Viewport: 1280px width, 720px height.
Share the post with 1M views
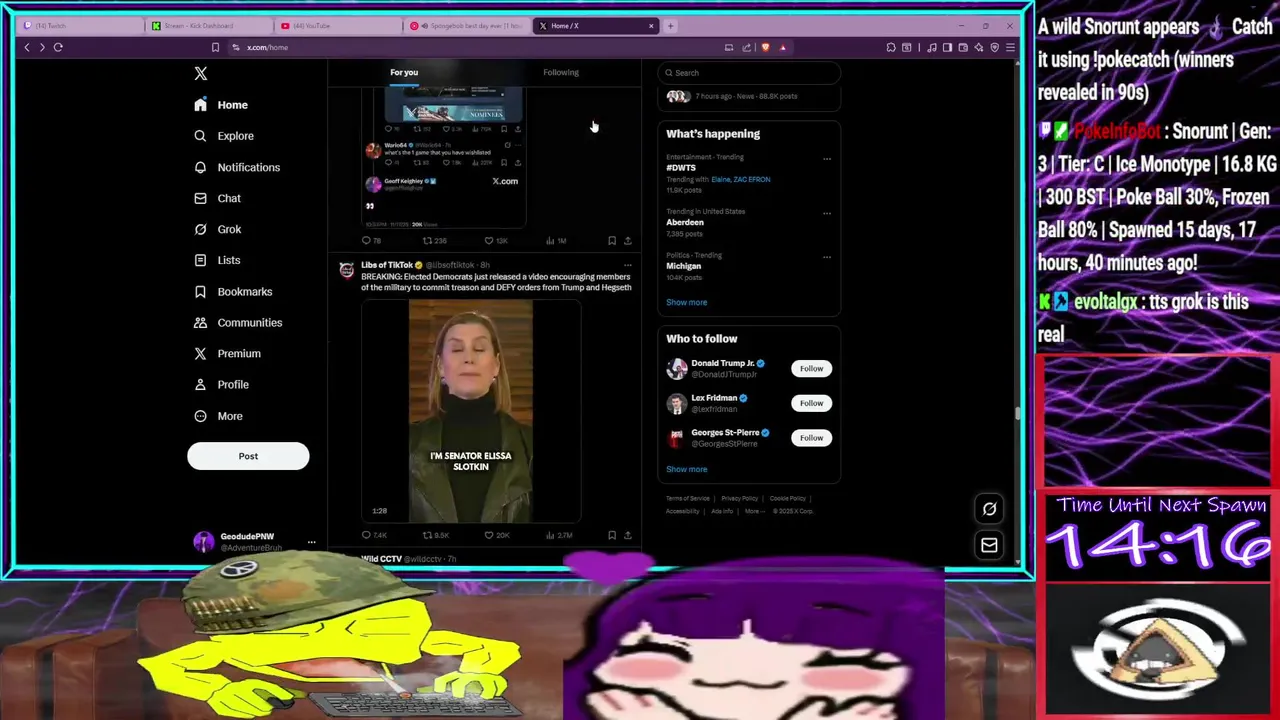(627, 240)
